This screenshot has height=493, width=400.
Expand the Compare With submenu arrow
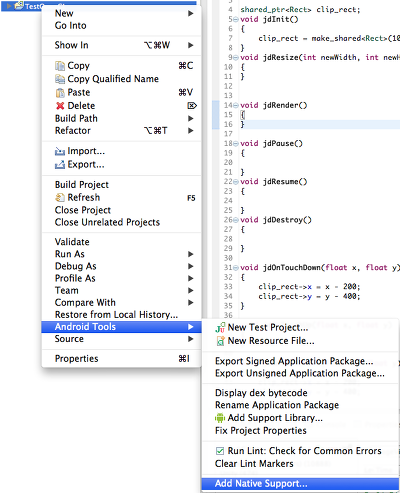coord(191,302)
